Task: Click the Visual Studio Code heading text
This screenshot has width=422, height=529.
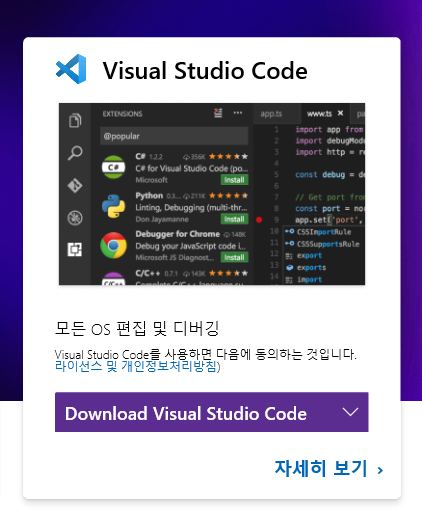Action: coord(205,71)
